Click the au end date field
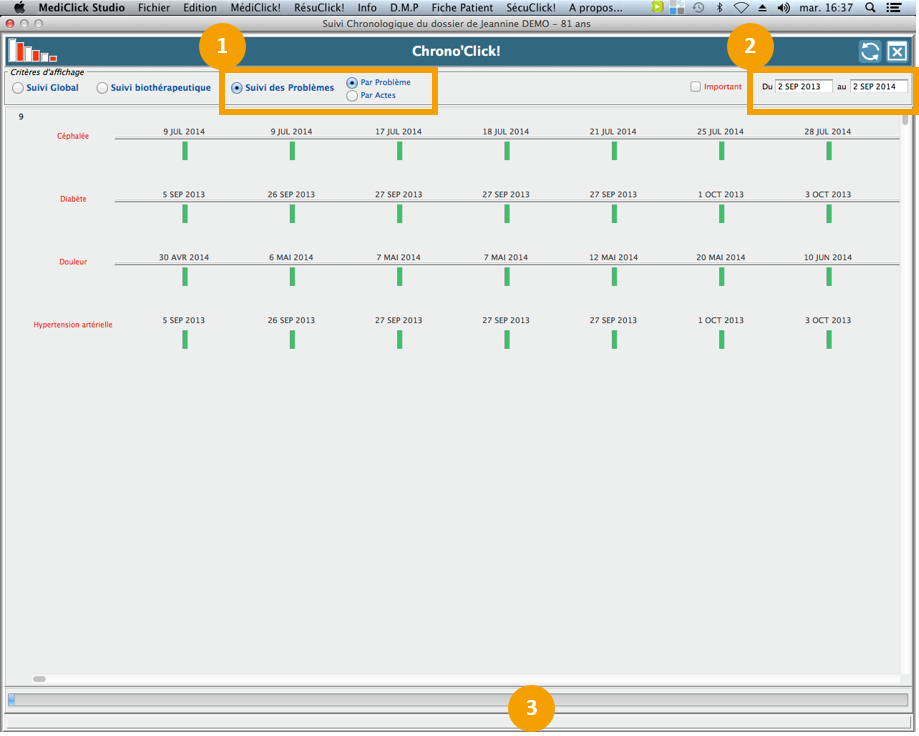Viewport: 919px width, 736px height. coord(878,87)
